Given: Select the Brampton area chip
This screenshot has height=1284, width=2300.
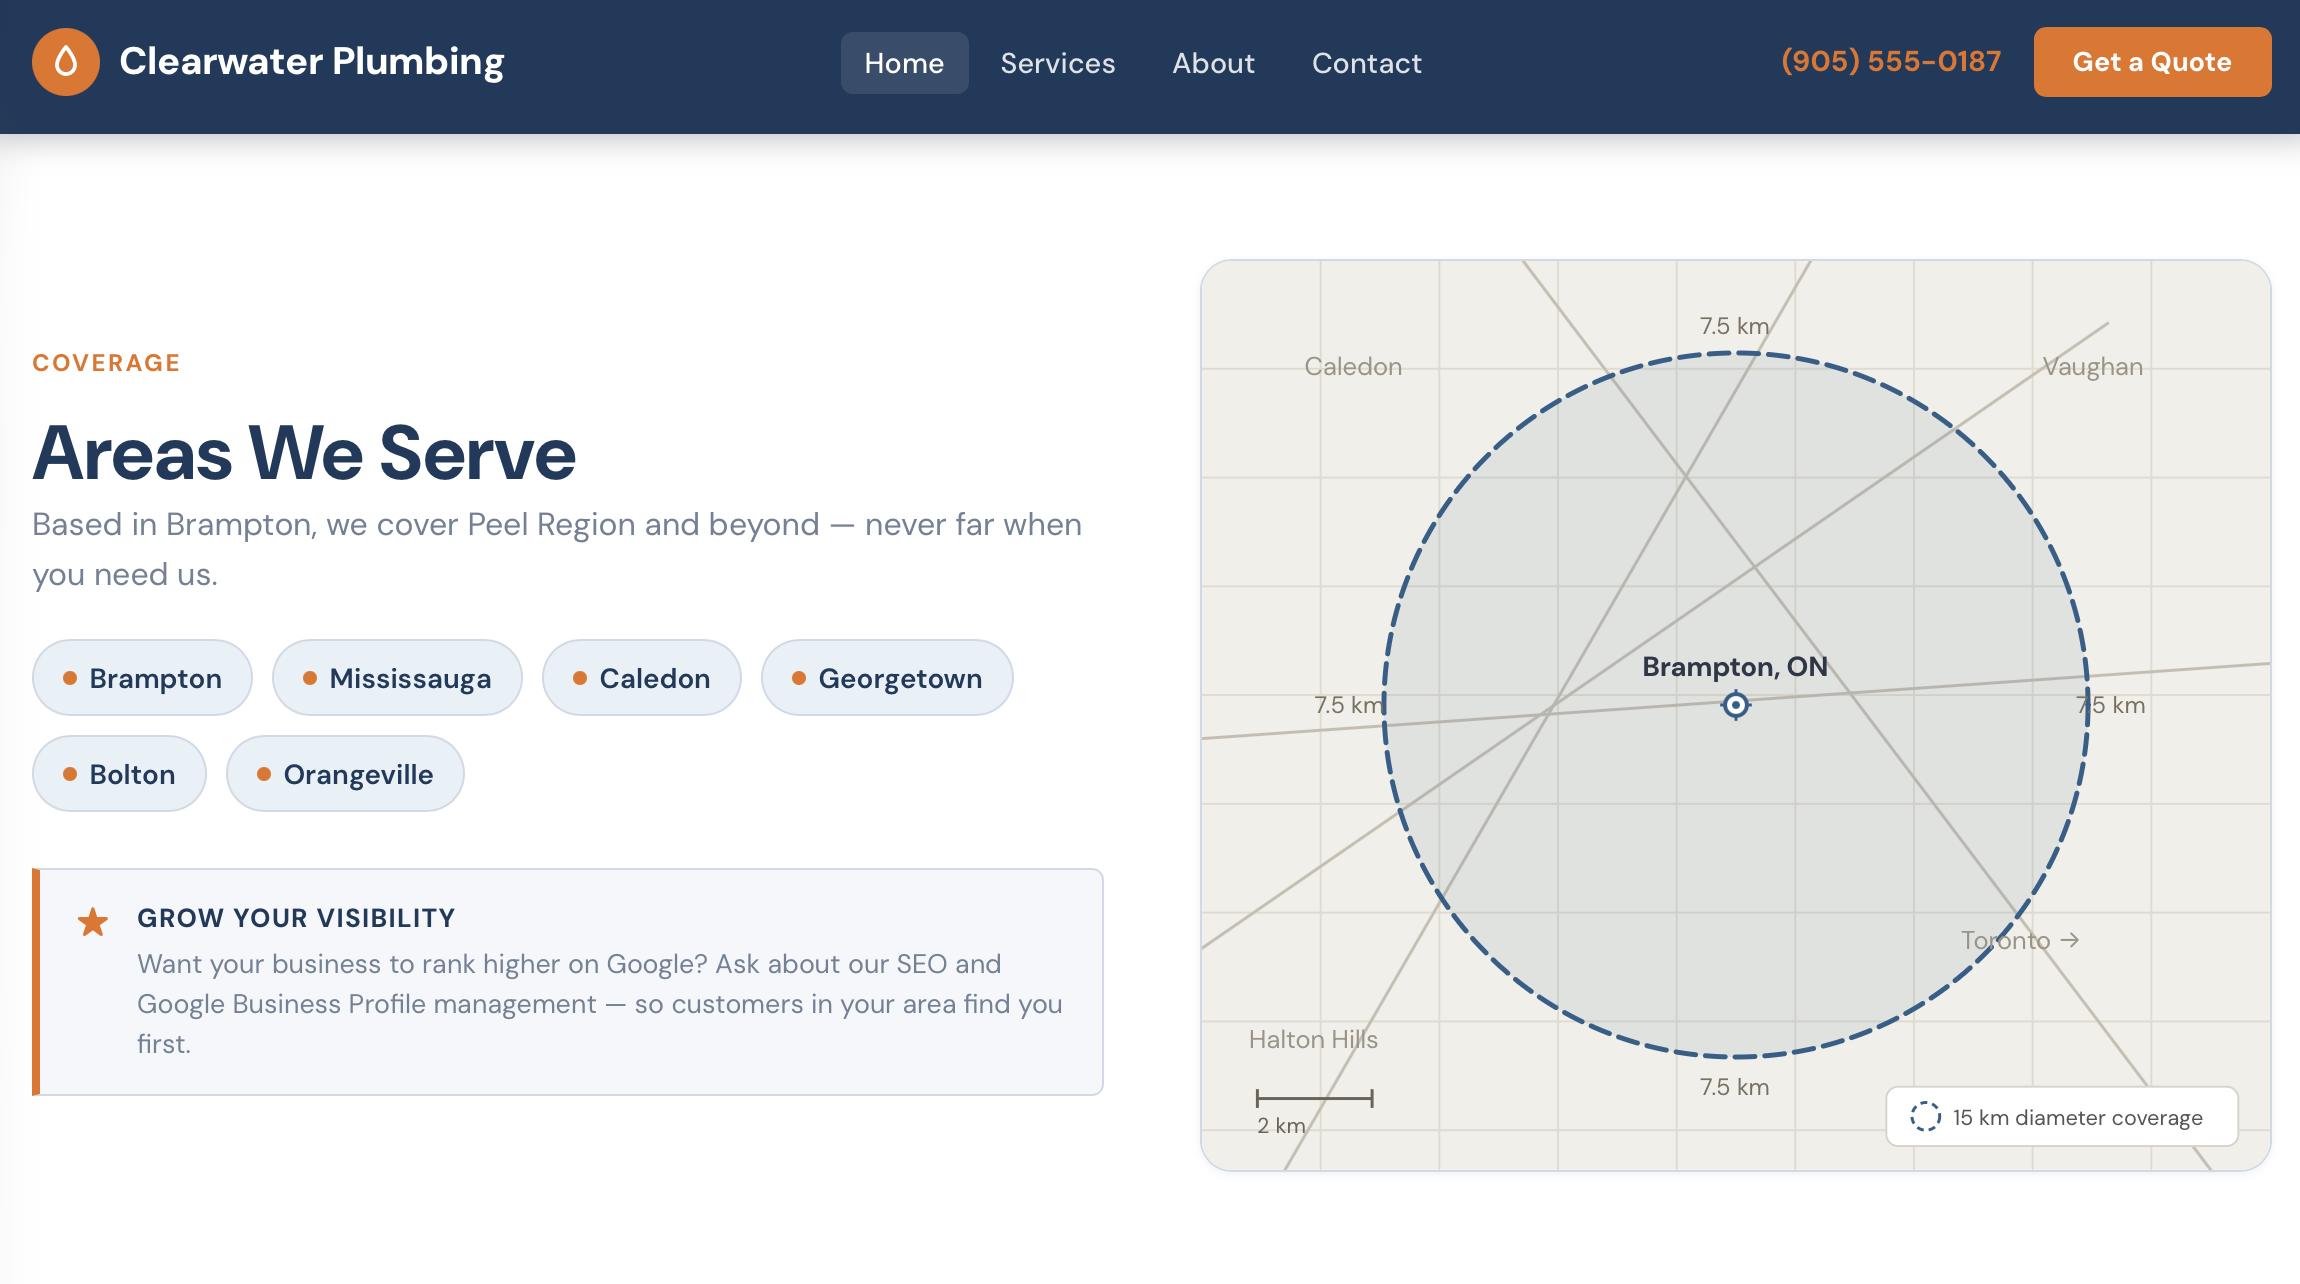Looking at the screenshot, I should (142, 678).
